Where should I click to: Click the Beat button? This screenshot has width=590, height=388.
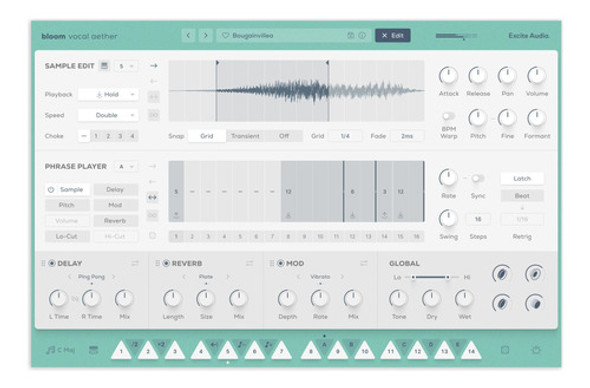coord(522,196)
